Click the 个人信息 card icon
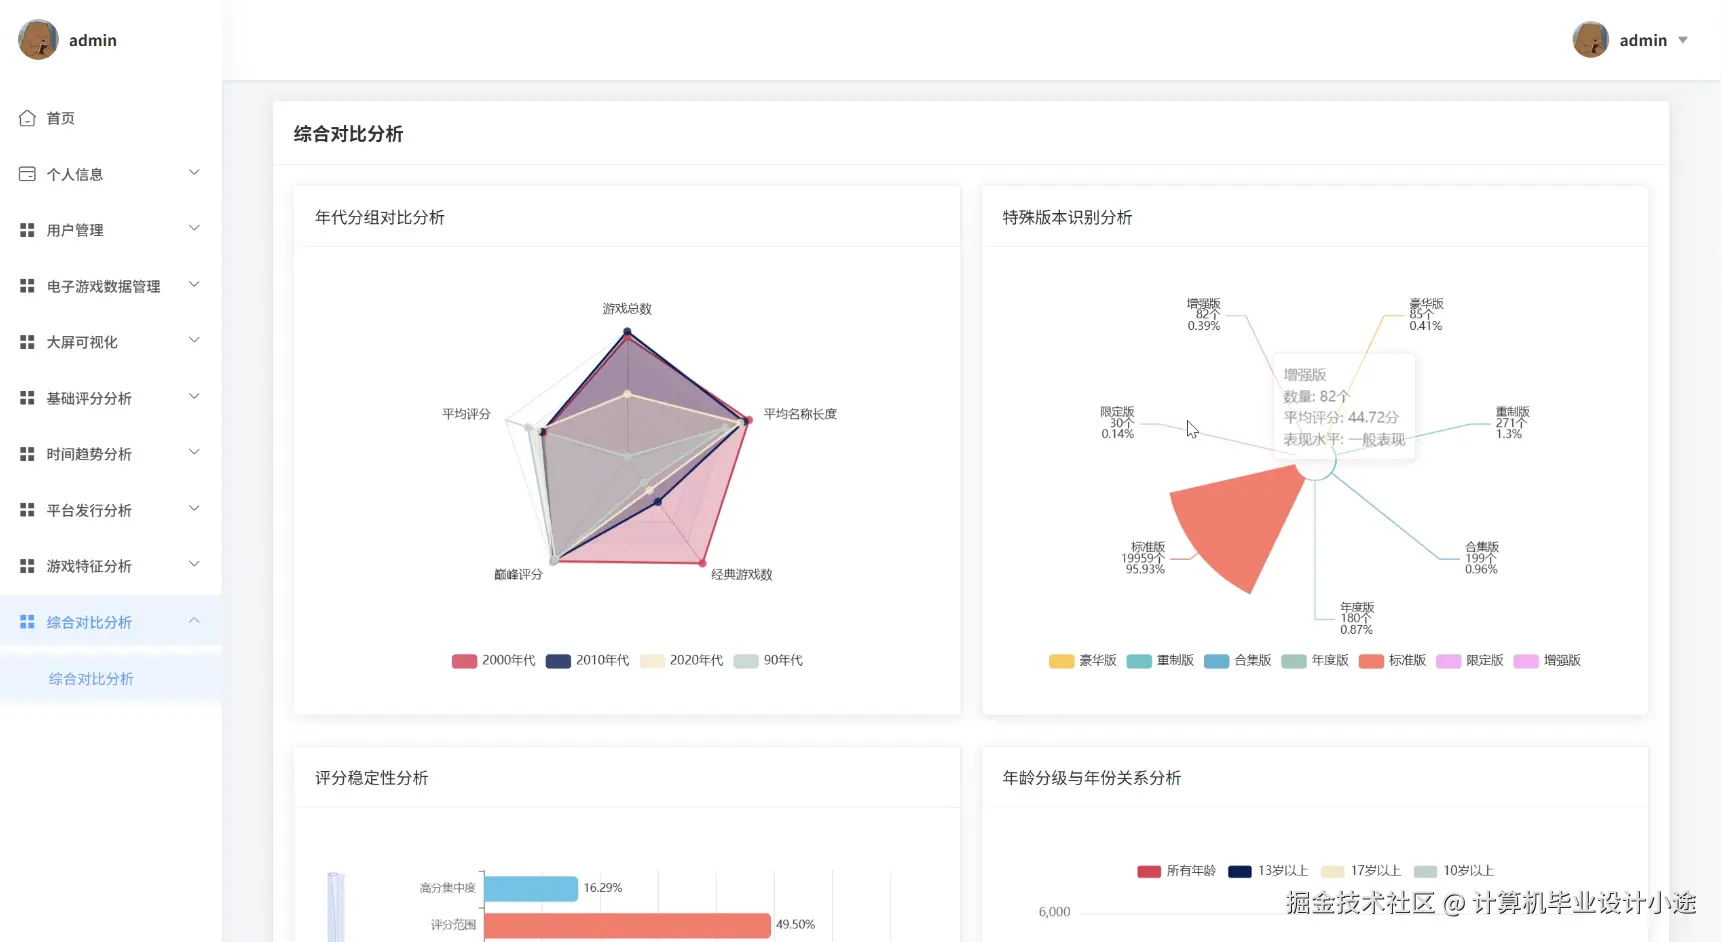The width and height of the screenshot is (1722, 942). click(x=27, y=174)
